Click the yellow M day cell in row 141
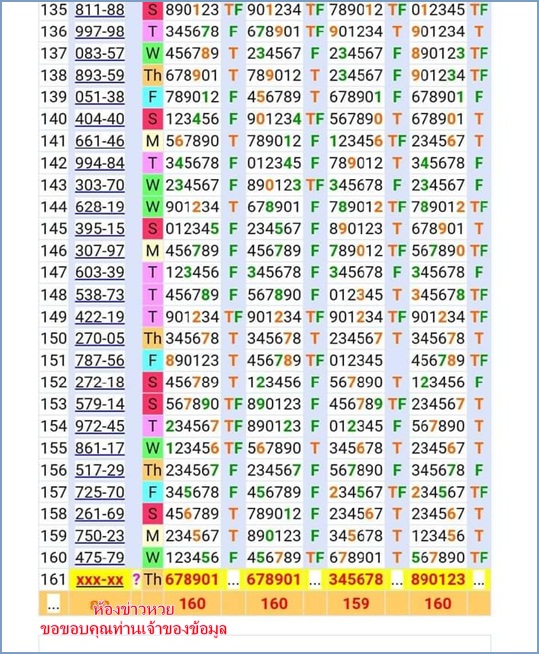Viewport: 539px width, 654px height. [x=153, y=141]
